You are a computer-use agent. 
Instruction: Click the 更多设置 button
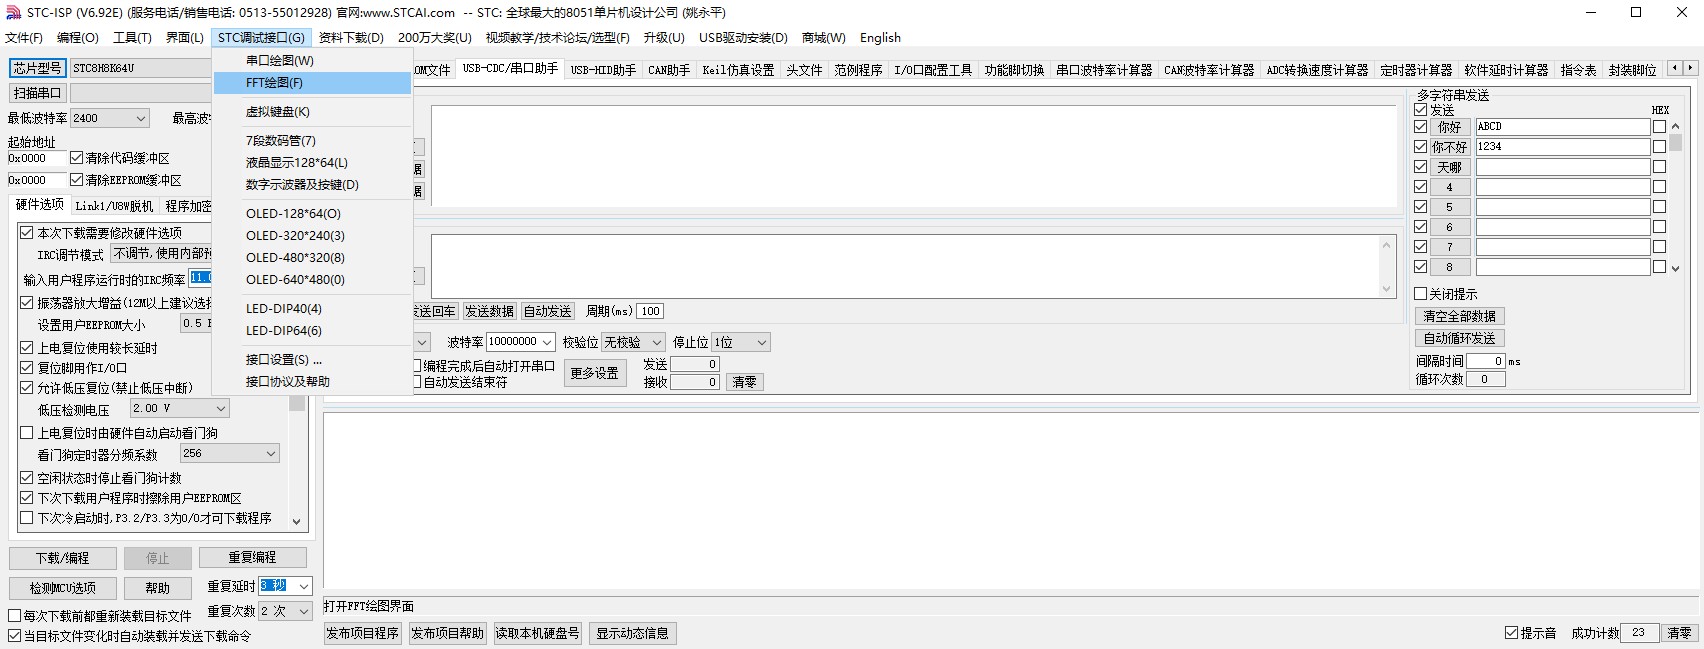click(595, 373)
